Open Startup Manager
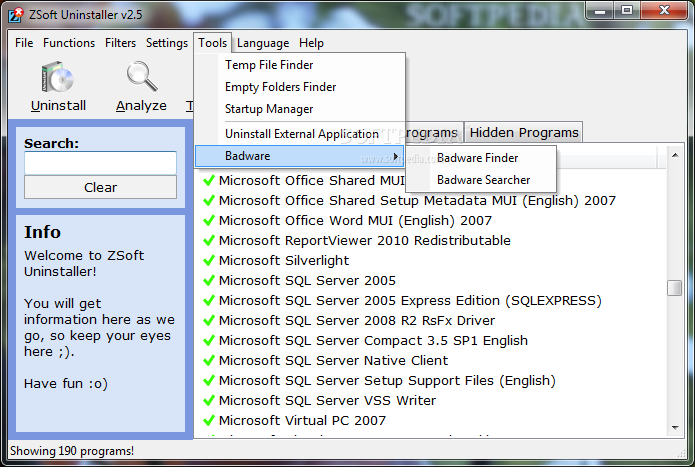 (300, 109)
